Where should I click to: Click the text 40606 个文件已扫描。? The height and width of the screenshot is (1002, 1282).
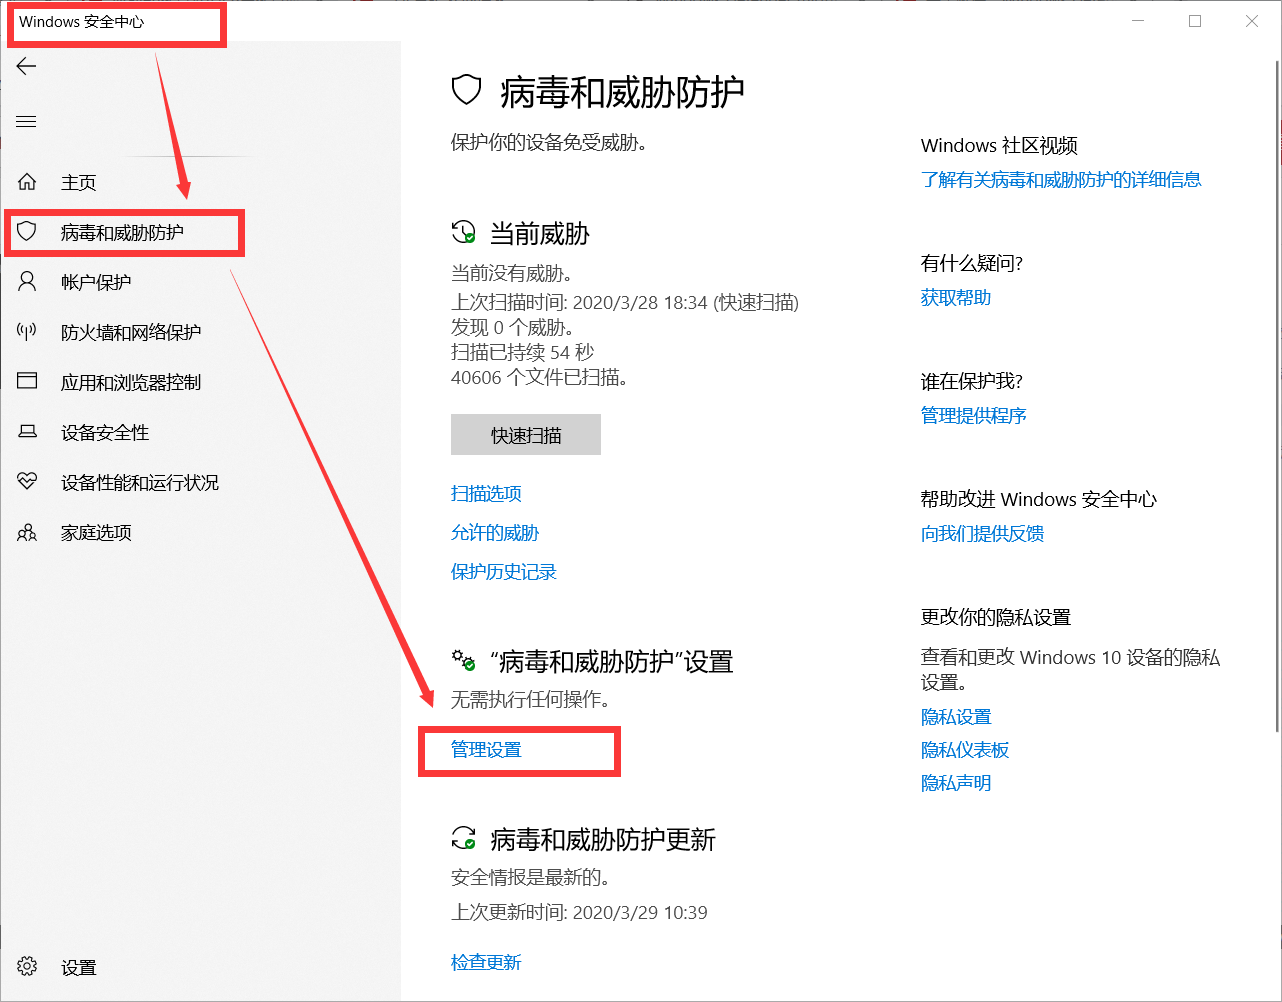click(x=540, y=377)
